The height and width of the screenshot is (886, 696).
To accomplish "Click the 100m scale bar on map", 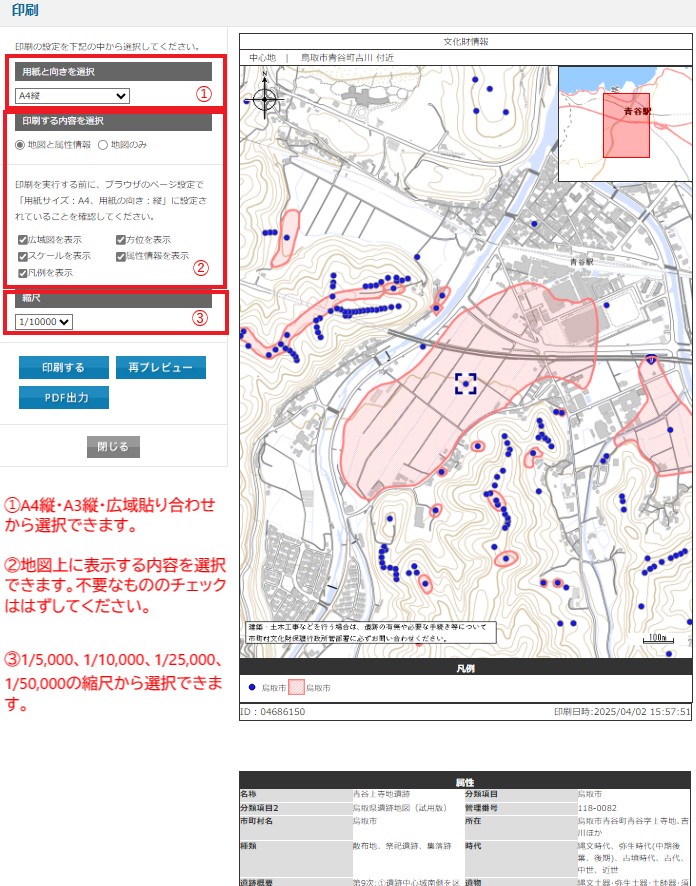I will [655, 638].
